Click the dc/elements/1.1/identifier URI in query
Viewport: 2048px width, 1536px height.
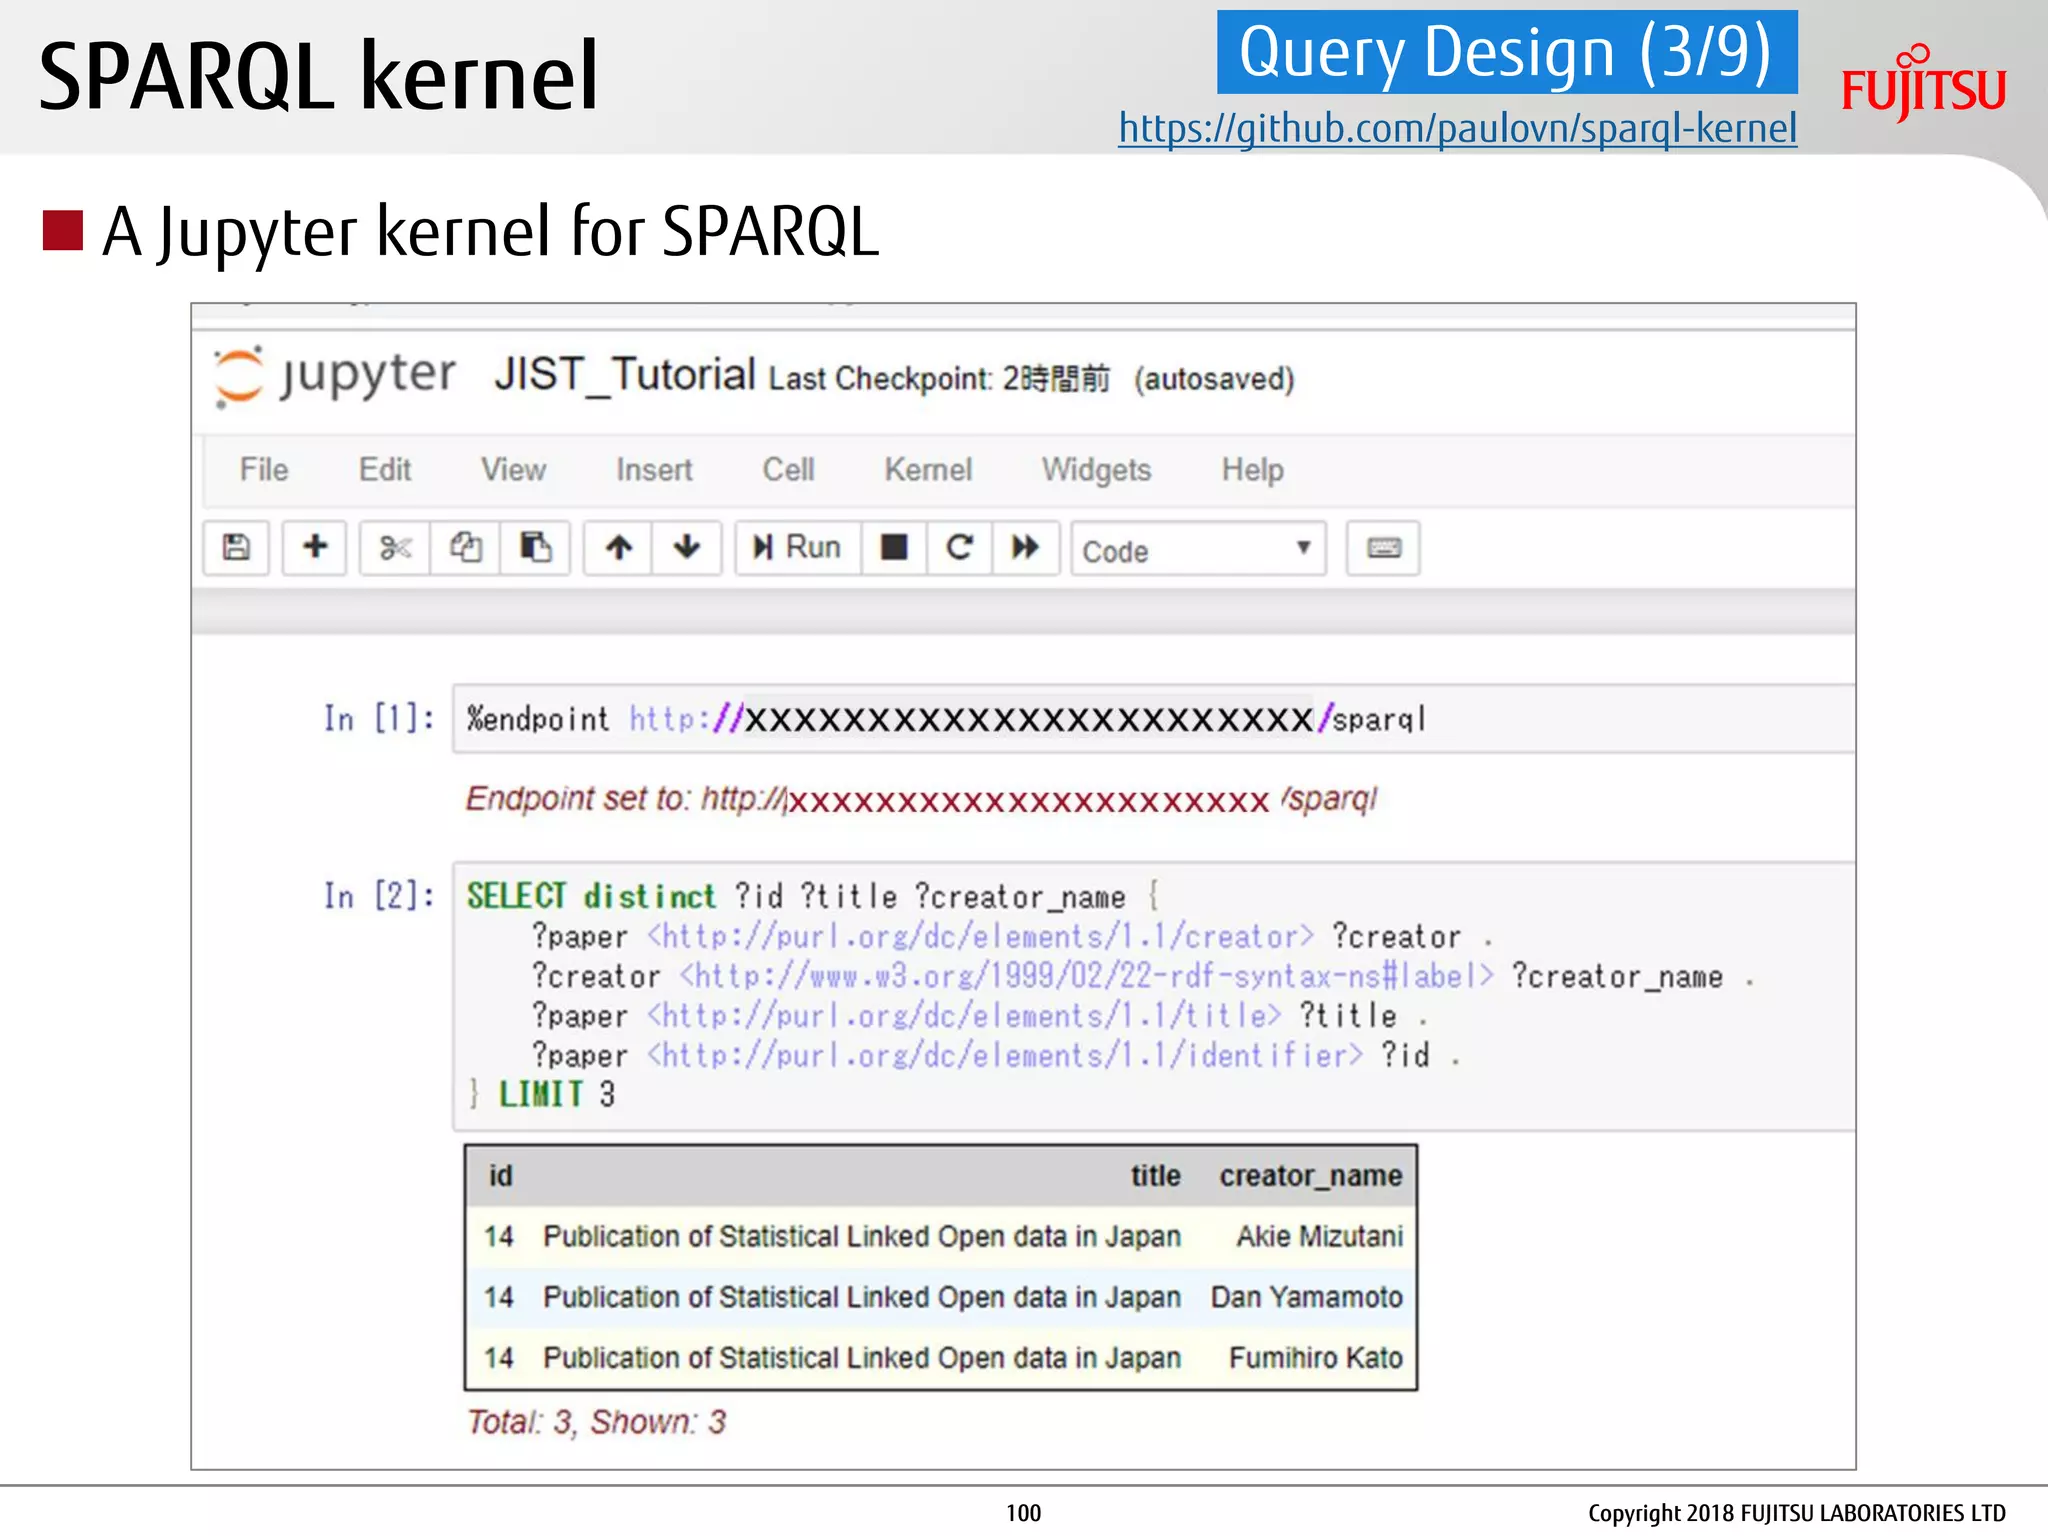pos(1005,1055)
